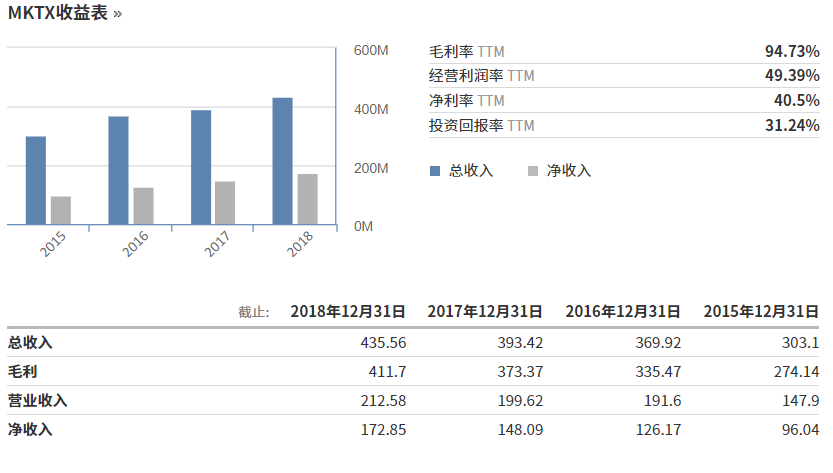Click the 2018年12月31日 column header

[x=348, y=311]
